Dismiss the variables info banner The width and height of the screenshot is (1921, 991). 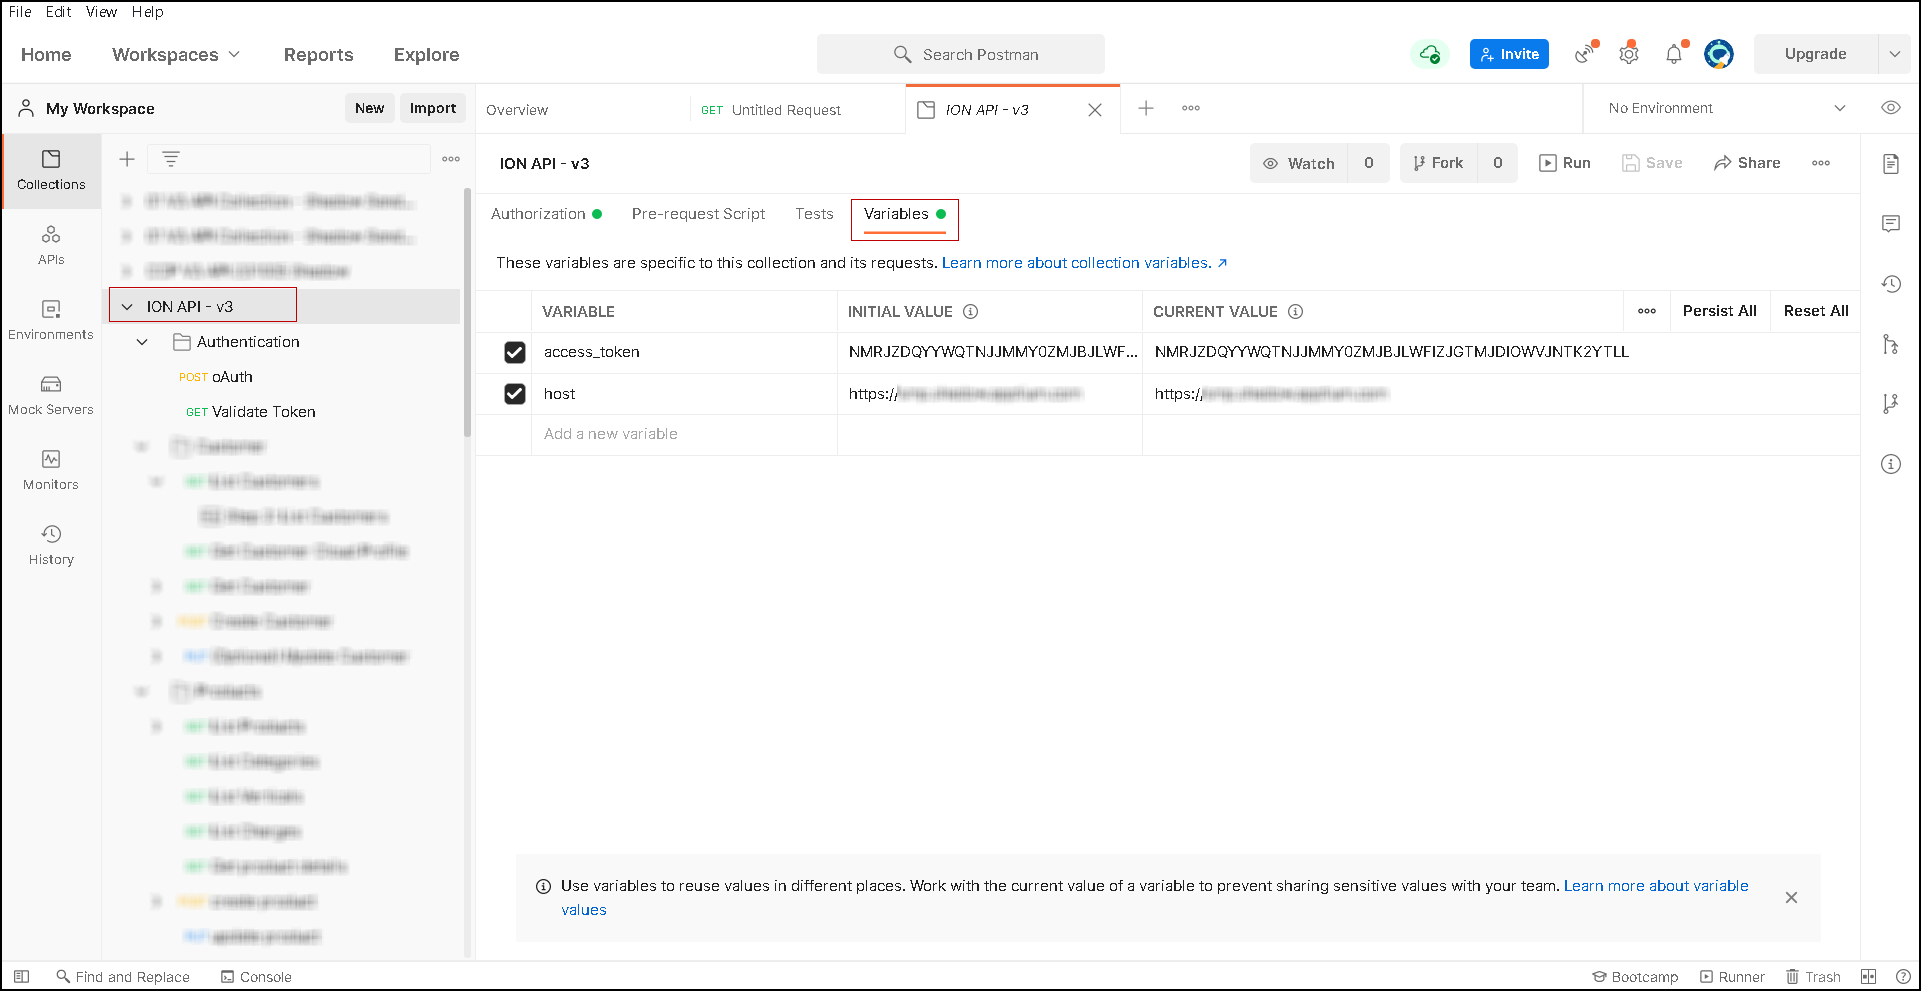tap(1791, 898)
